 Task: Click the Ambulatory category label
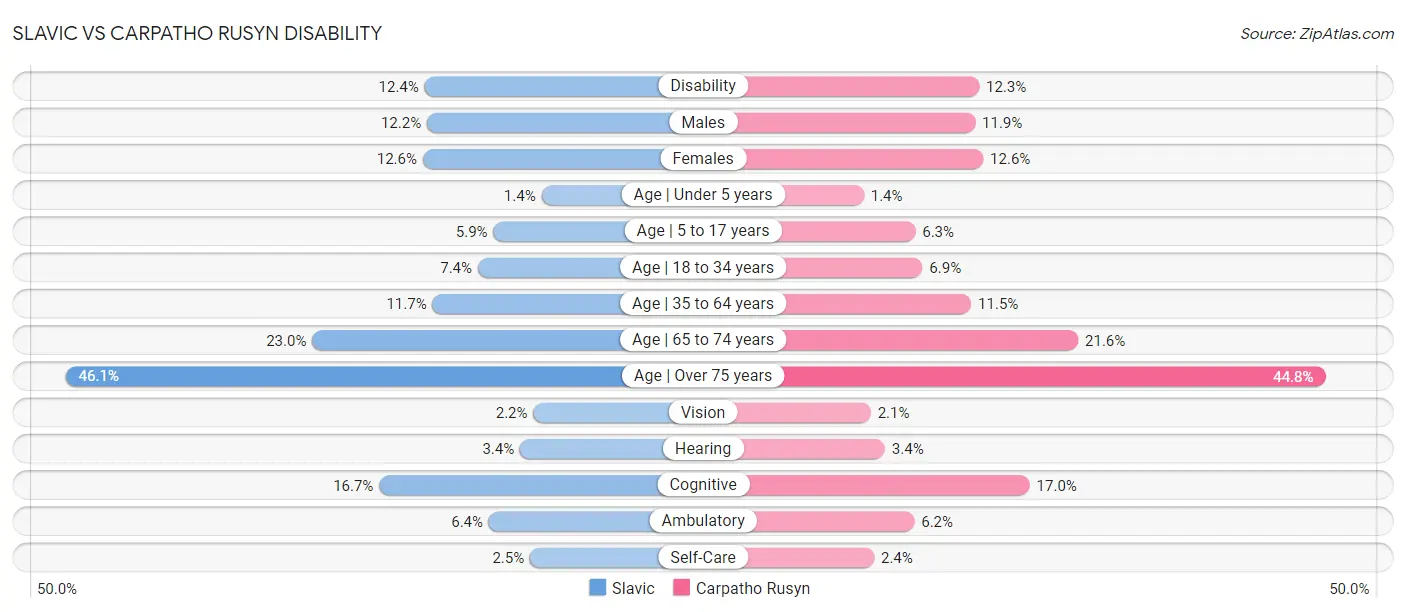pos(703,521)
